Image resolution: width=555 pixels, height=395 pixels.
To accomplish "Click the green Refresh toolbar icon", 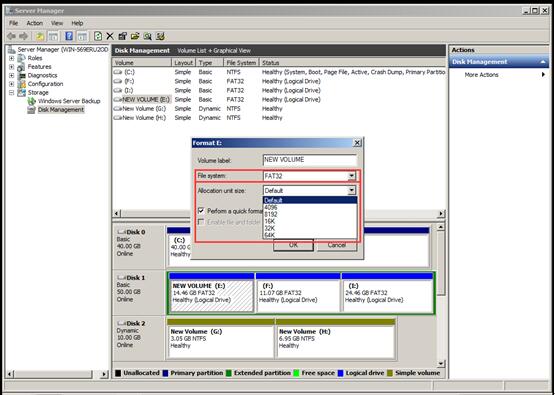I will point(98,36).
